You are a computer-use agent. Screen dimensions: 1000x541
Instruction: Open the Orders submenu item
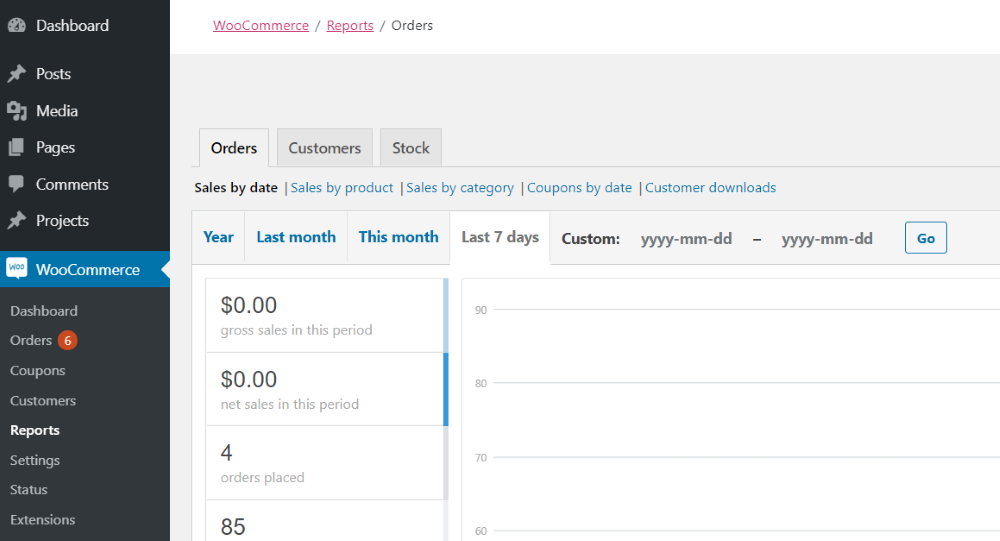pyautogui.click(x=31, y=341)
